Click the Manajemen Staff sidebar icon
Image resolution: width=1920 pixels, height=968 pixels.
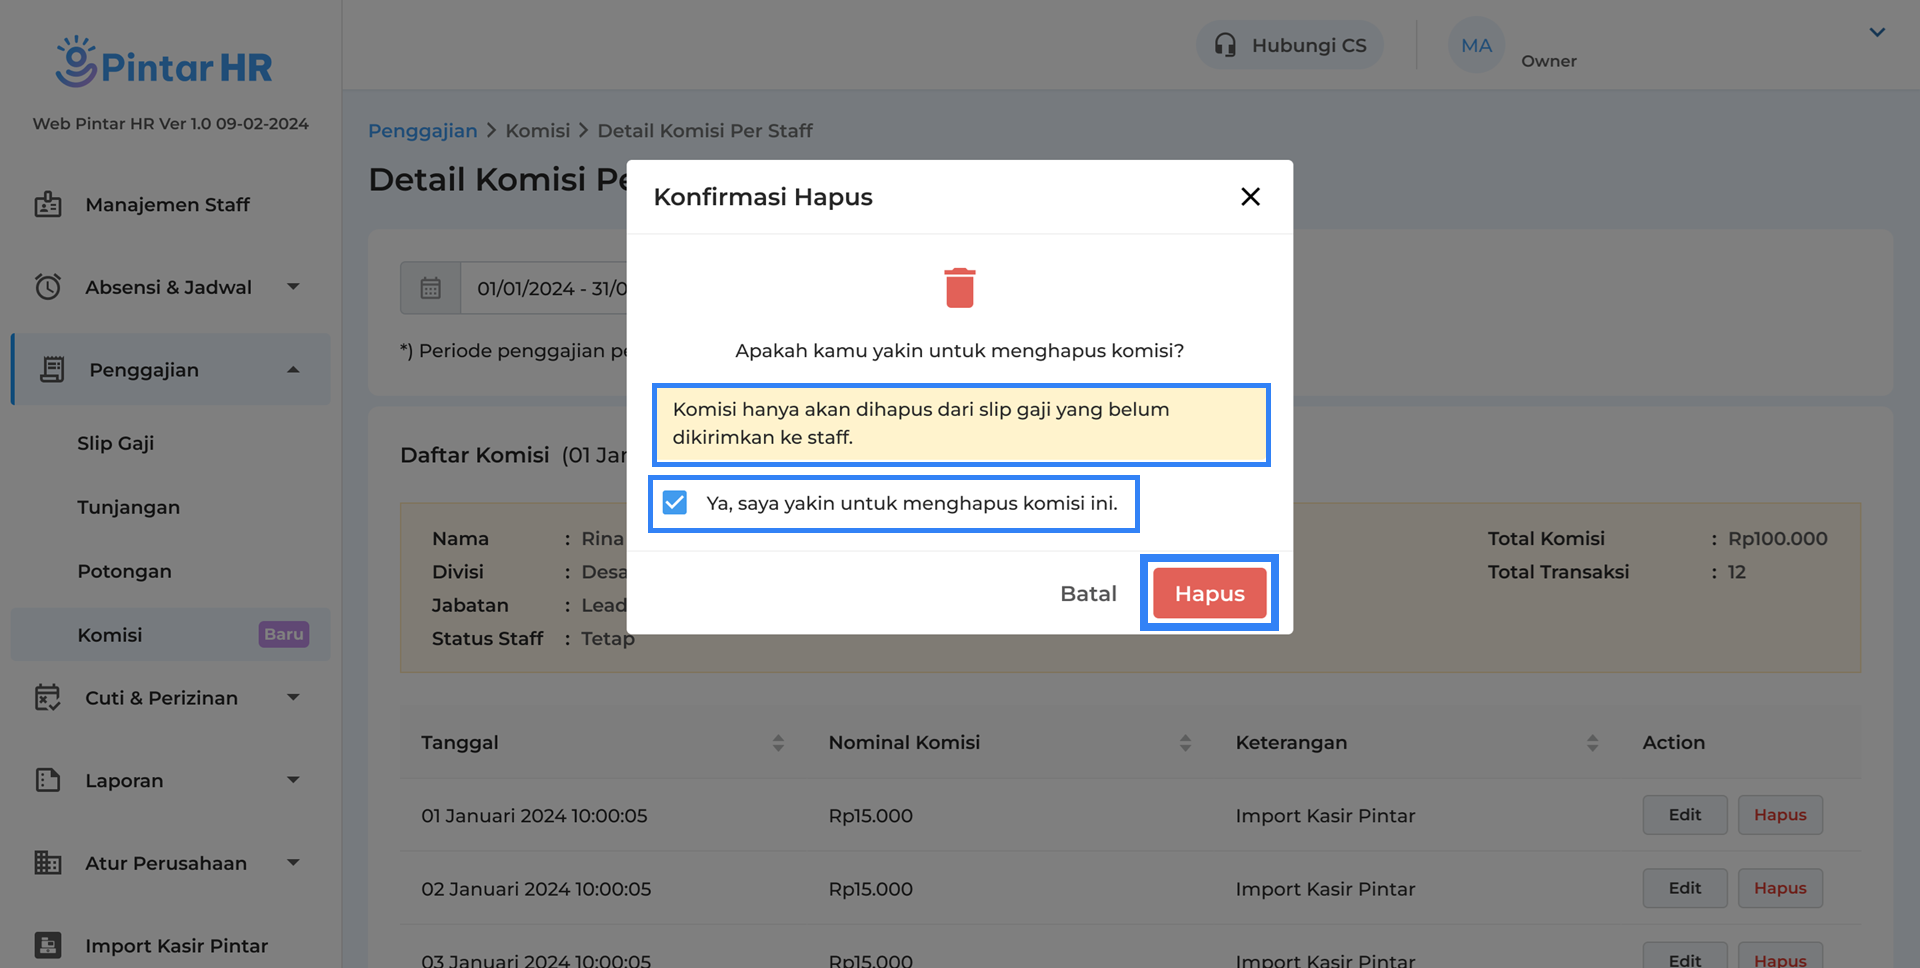pos(48,204)
